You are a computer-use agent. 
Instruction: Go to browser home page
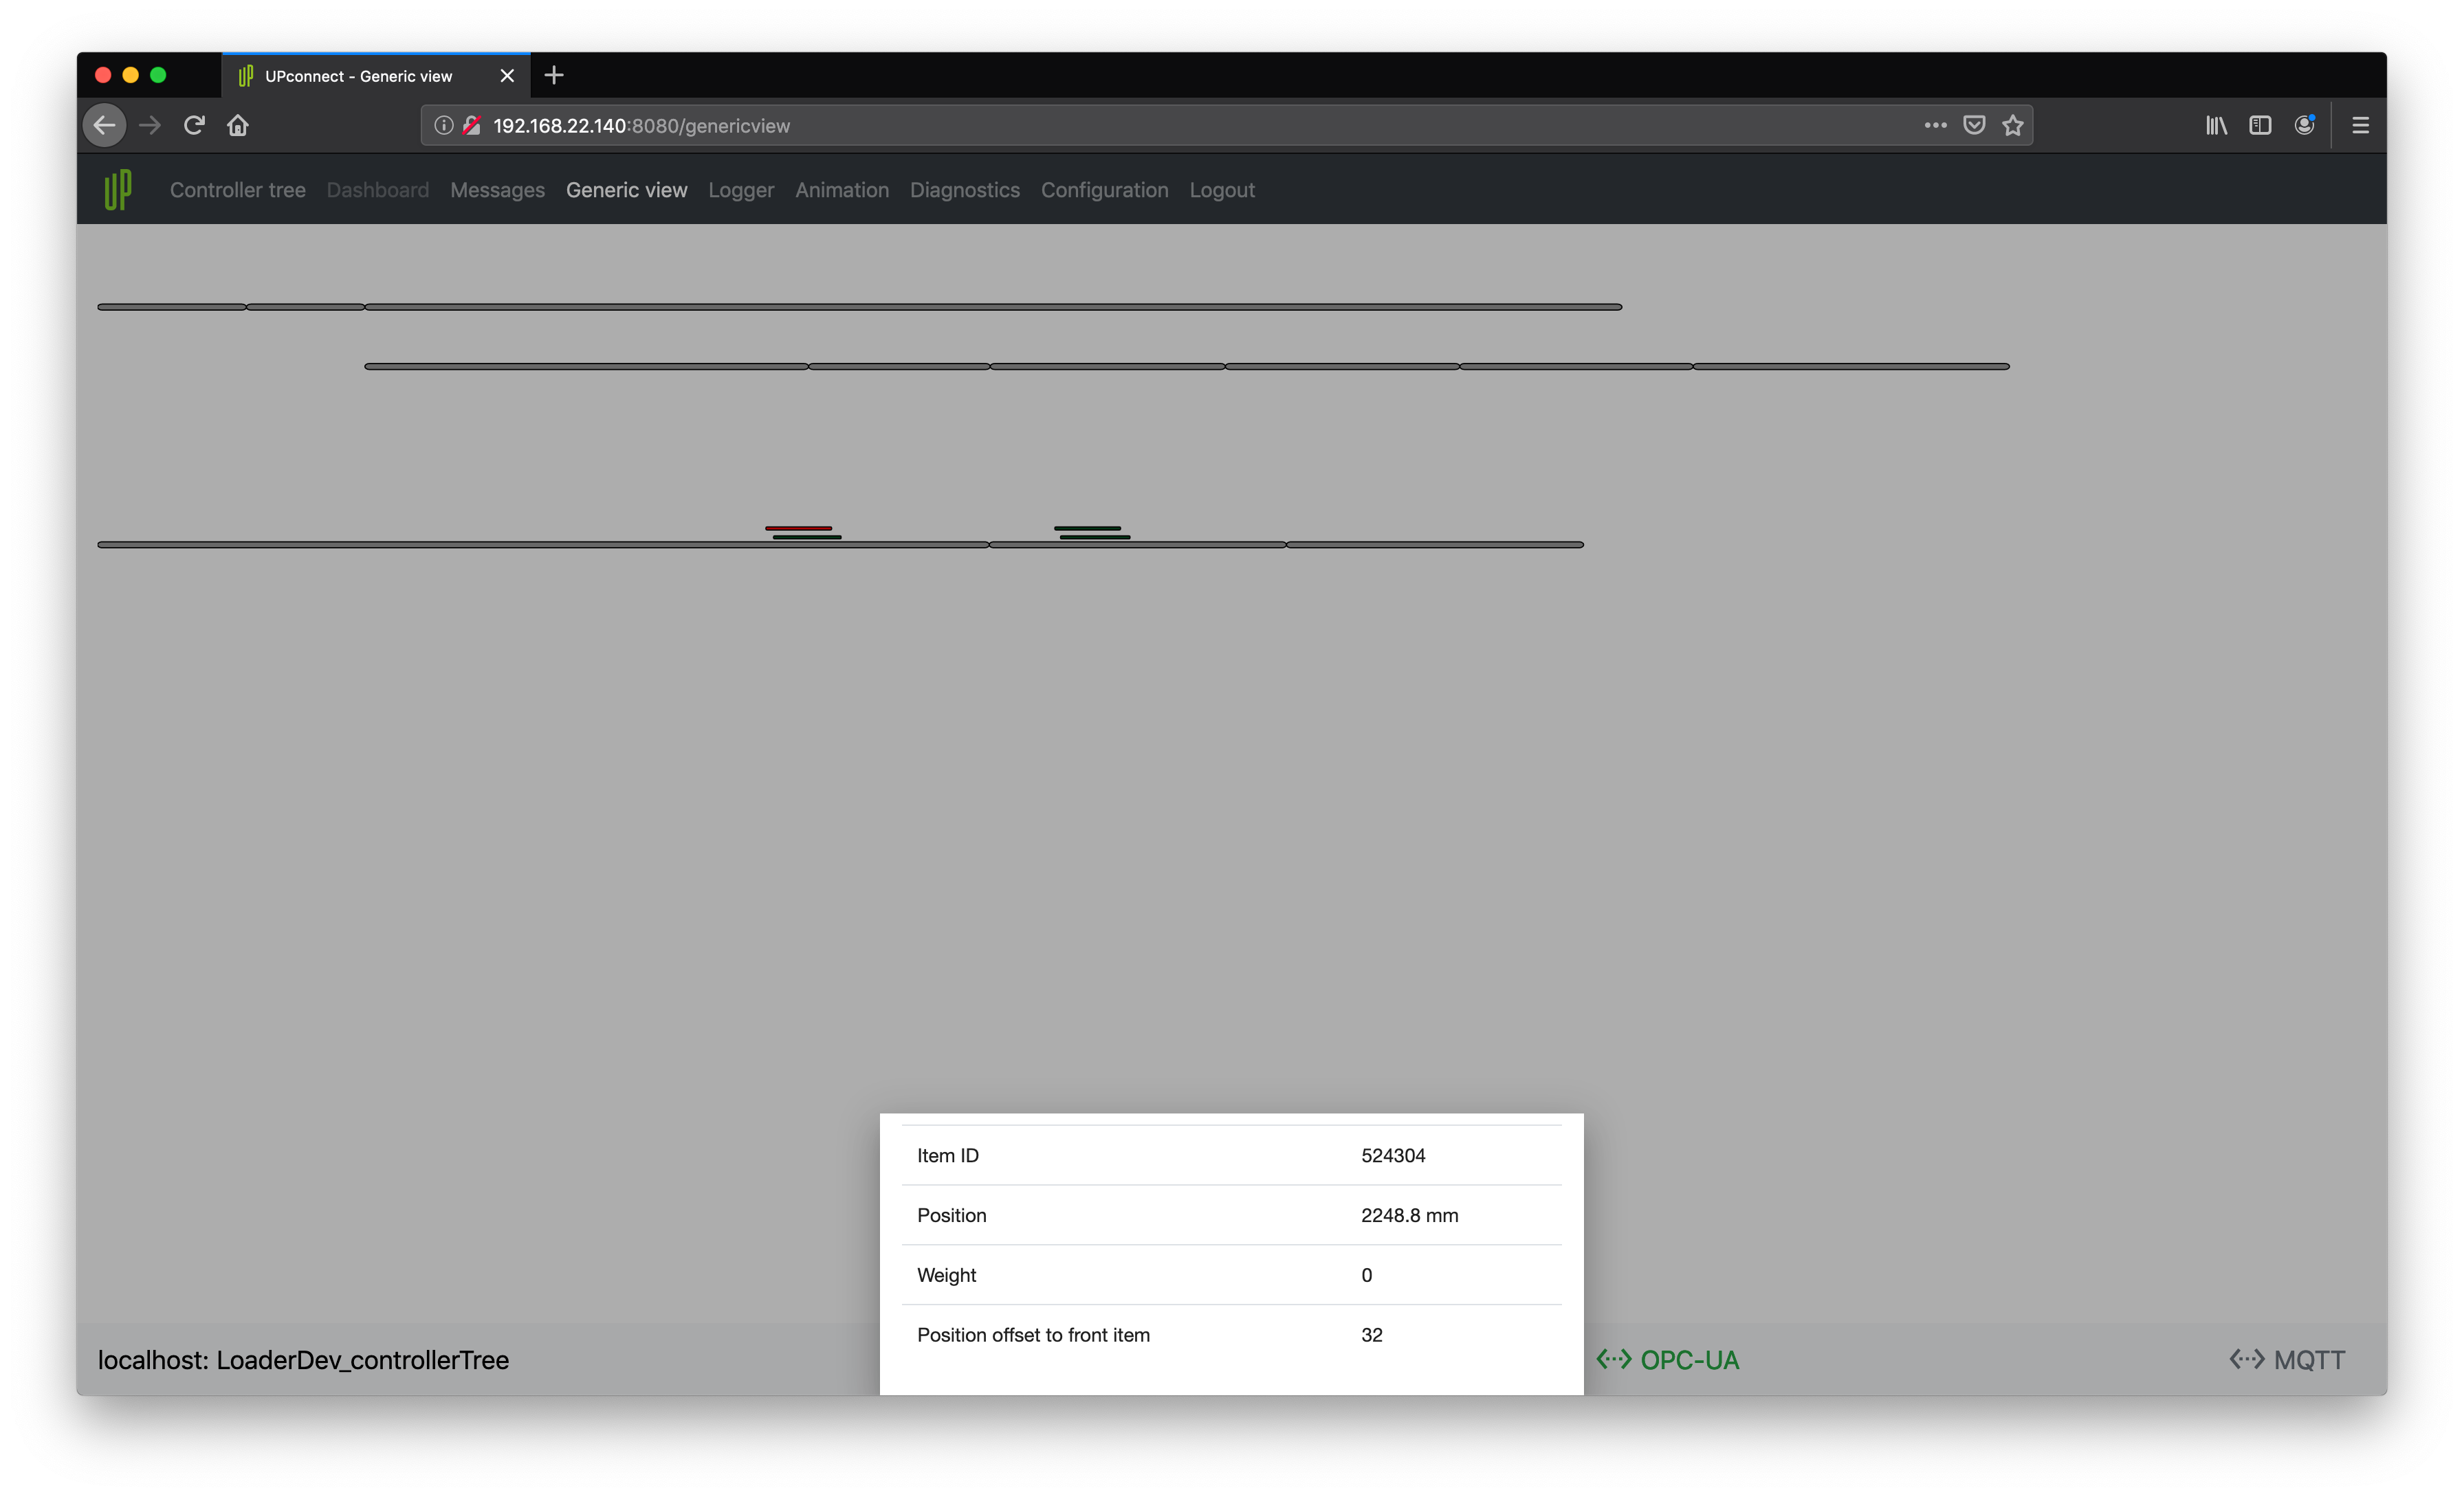238,125
